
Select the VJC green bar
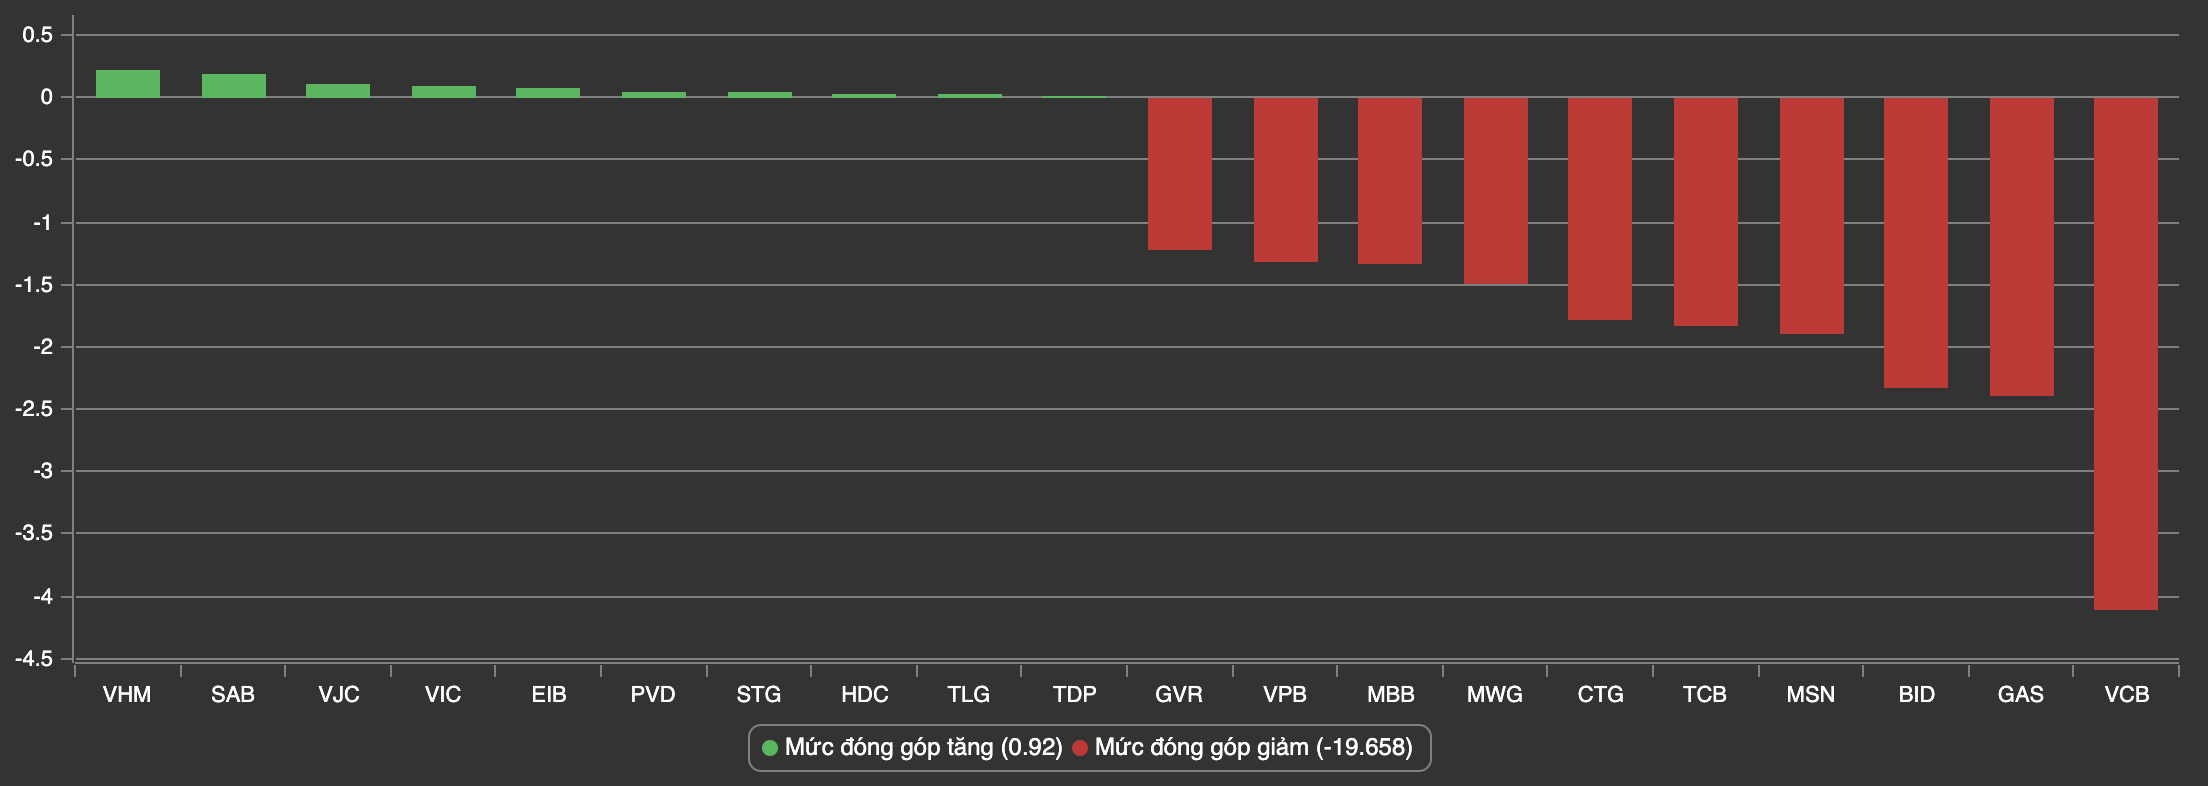(x=338, y=91)
